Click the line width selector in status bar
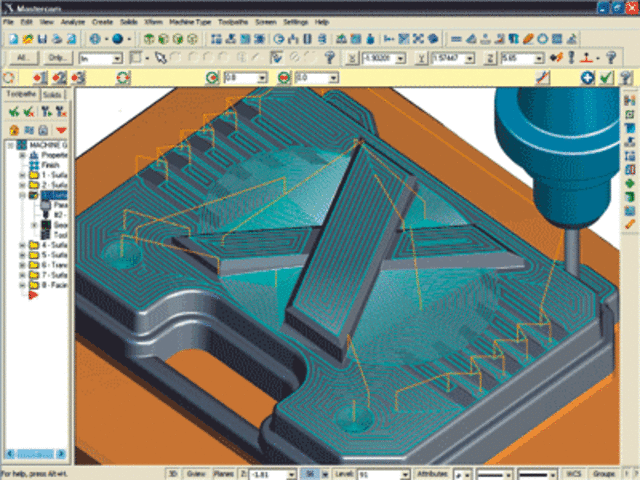Image resolution: width=640 pixels, height=480 pixels. (538, 475)
